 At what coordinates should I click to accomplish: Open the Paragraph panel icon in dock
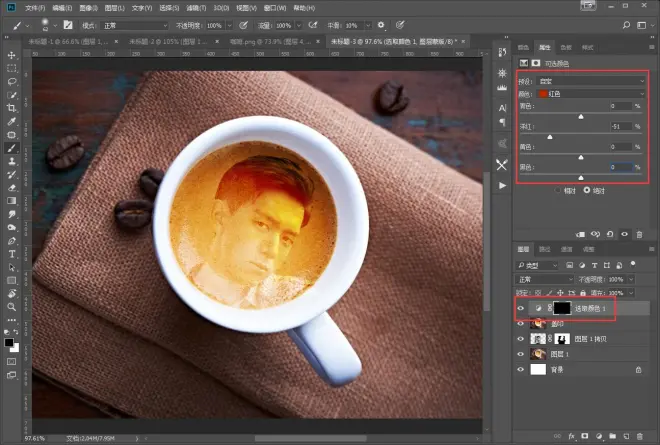tap(502, 122)
